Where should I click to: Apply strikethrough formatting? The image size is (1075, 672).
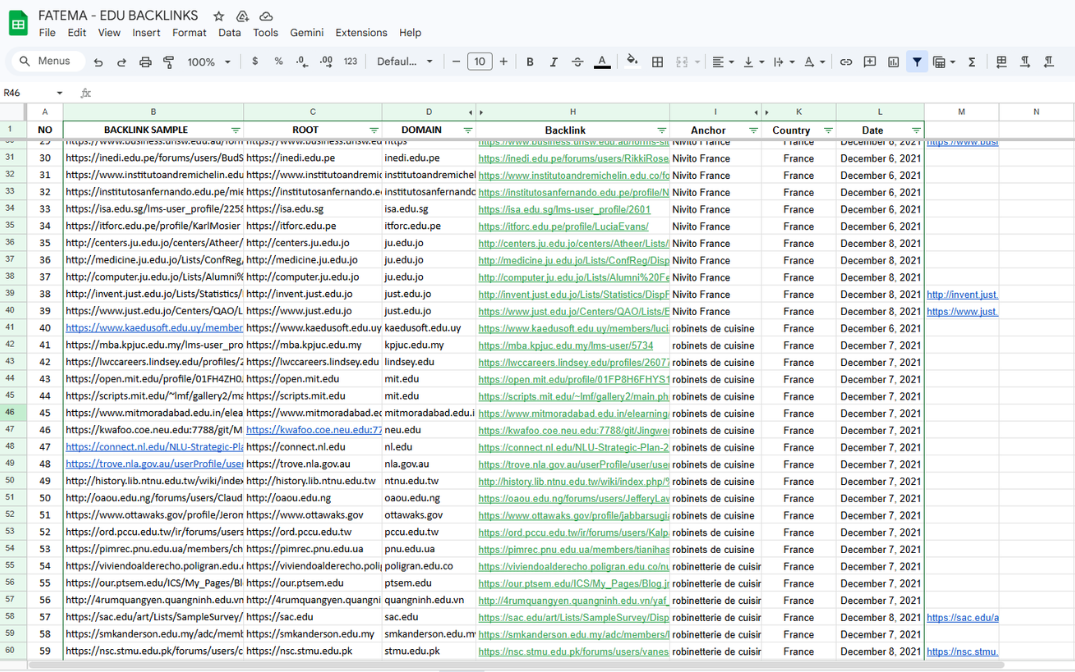click(577, 62)
